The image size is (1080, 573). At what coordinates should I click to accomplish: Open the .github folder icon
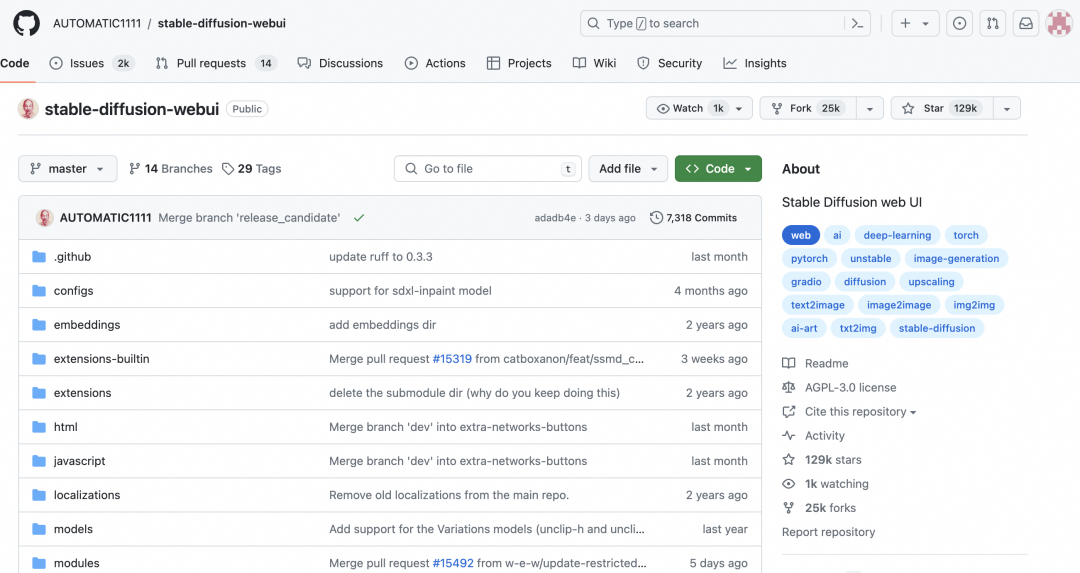coord(39,257)
